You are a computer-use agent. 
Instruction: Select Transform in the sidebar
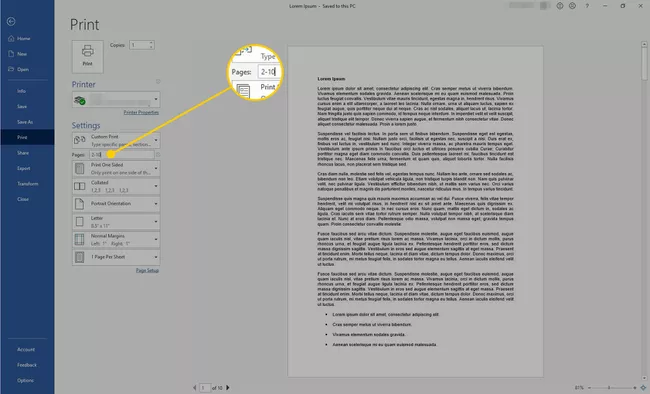(x=27, y=184)
